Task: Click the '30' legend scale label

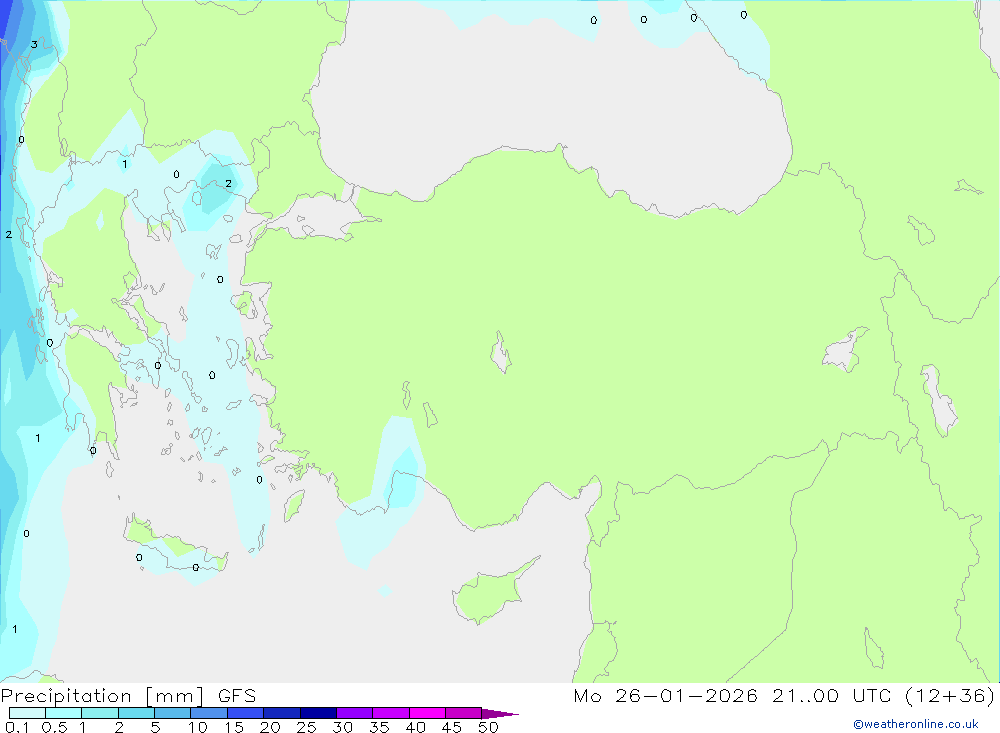Action: point(342,727)
